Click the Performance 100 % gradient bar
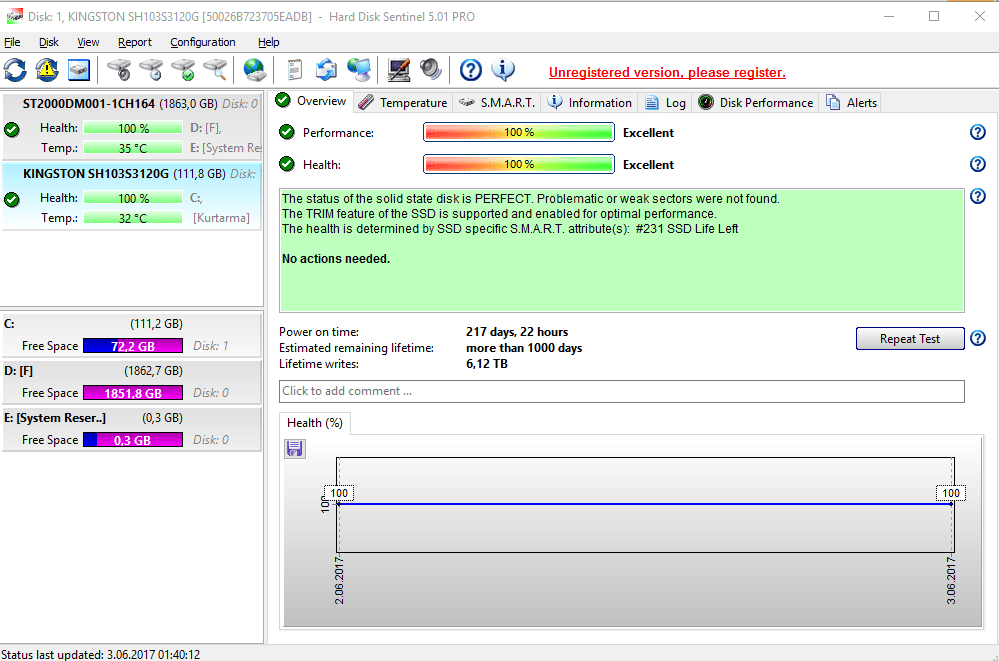999x661 pixels. click(x=519, y=132)
